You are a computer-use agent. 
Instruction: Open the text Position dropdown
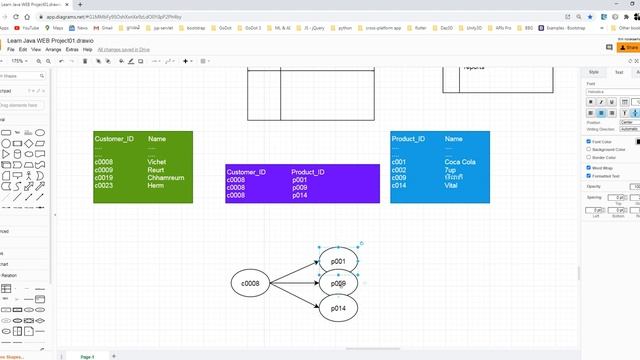point(629,122)
